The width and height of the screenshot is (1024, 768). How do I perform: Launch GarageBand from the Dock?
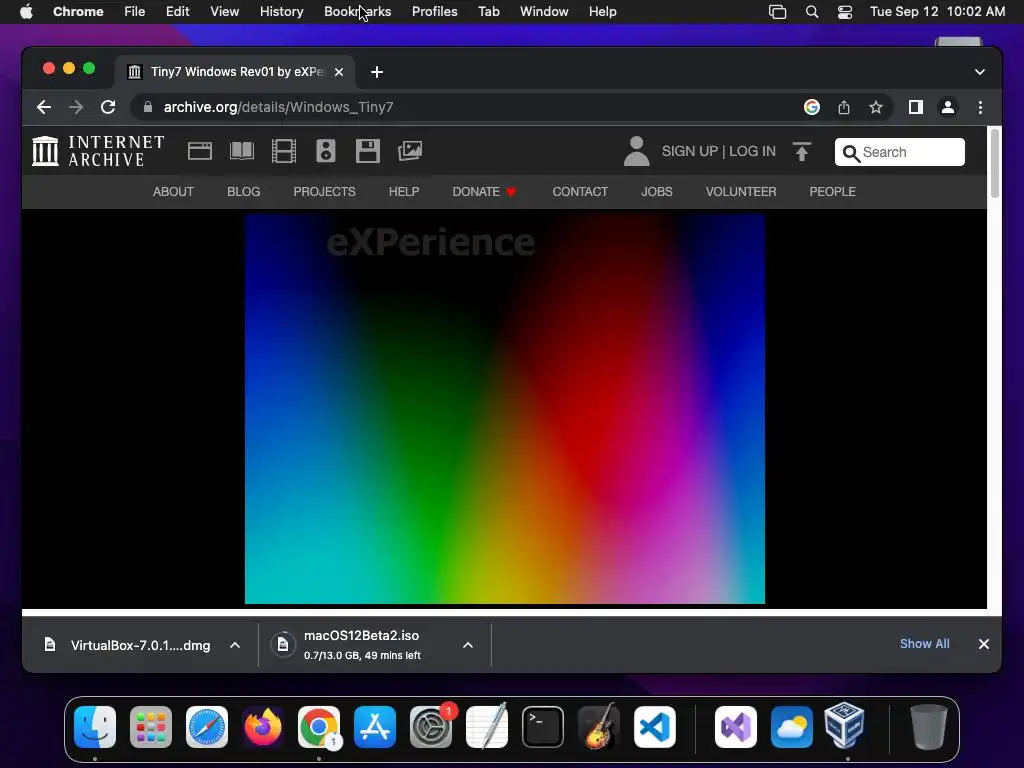pos(599,727)
